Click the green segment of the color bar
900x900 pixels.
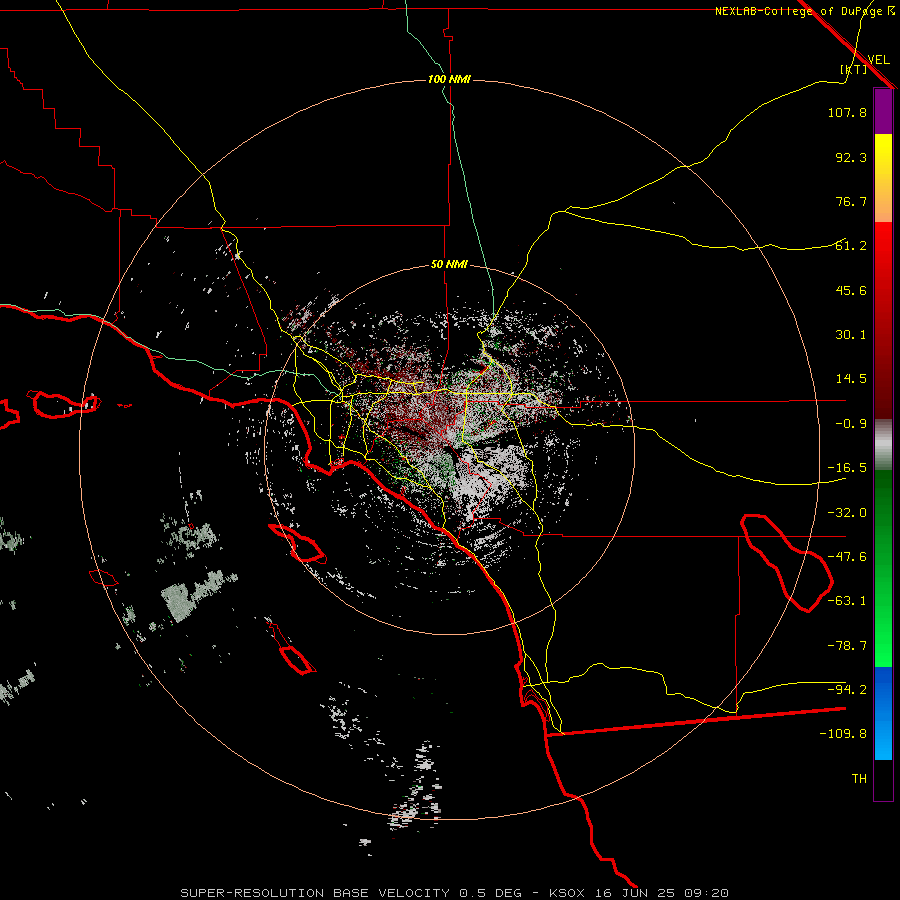883,568
